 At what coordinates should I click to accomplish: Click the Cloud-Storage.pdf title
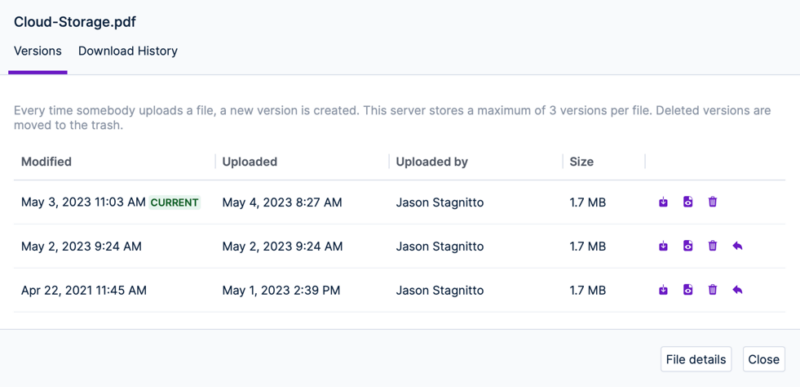[x=74, y=22]
